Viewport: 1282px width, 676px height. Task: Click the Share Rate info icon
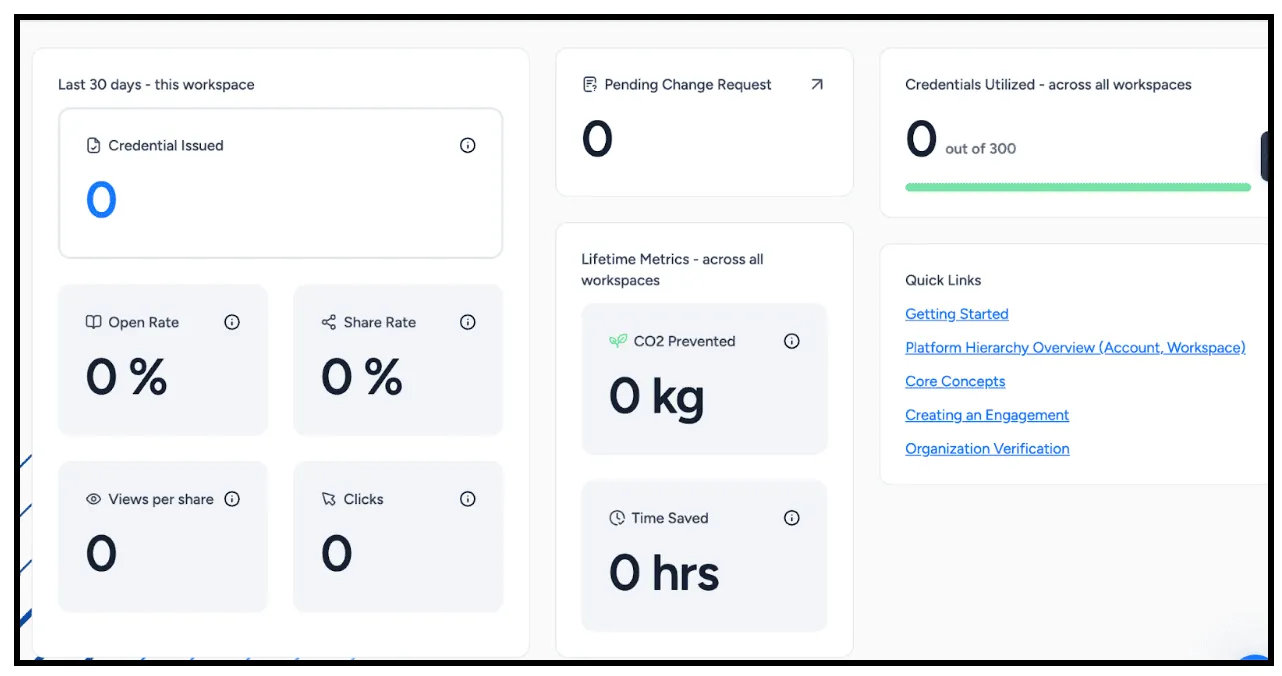(x=467, y=322)
